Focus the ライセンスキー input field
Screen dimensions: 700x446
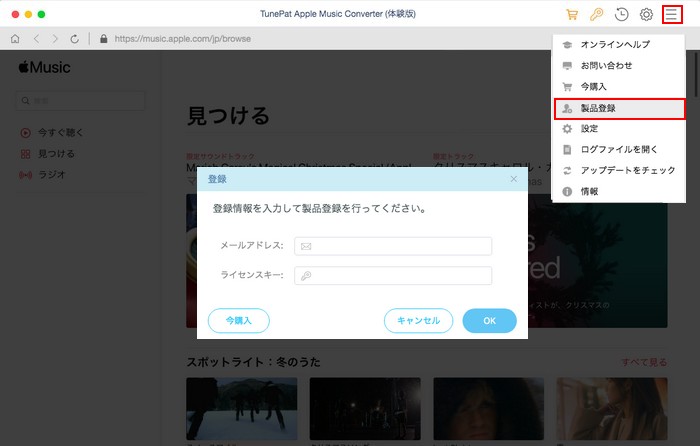tap(393, 275)
